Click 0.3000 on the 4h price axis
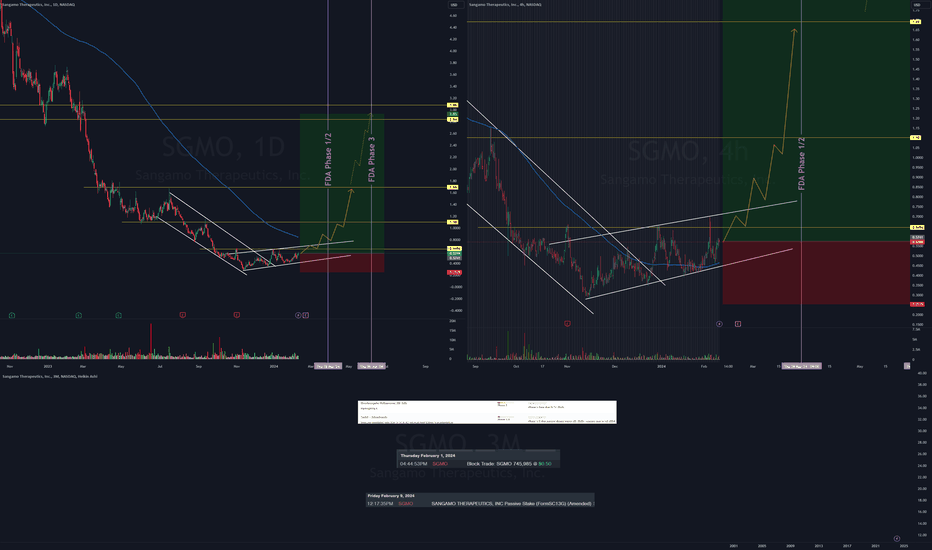This screenshot has width=932, height=550. (918, 296)
